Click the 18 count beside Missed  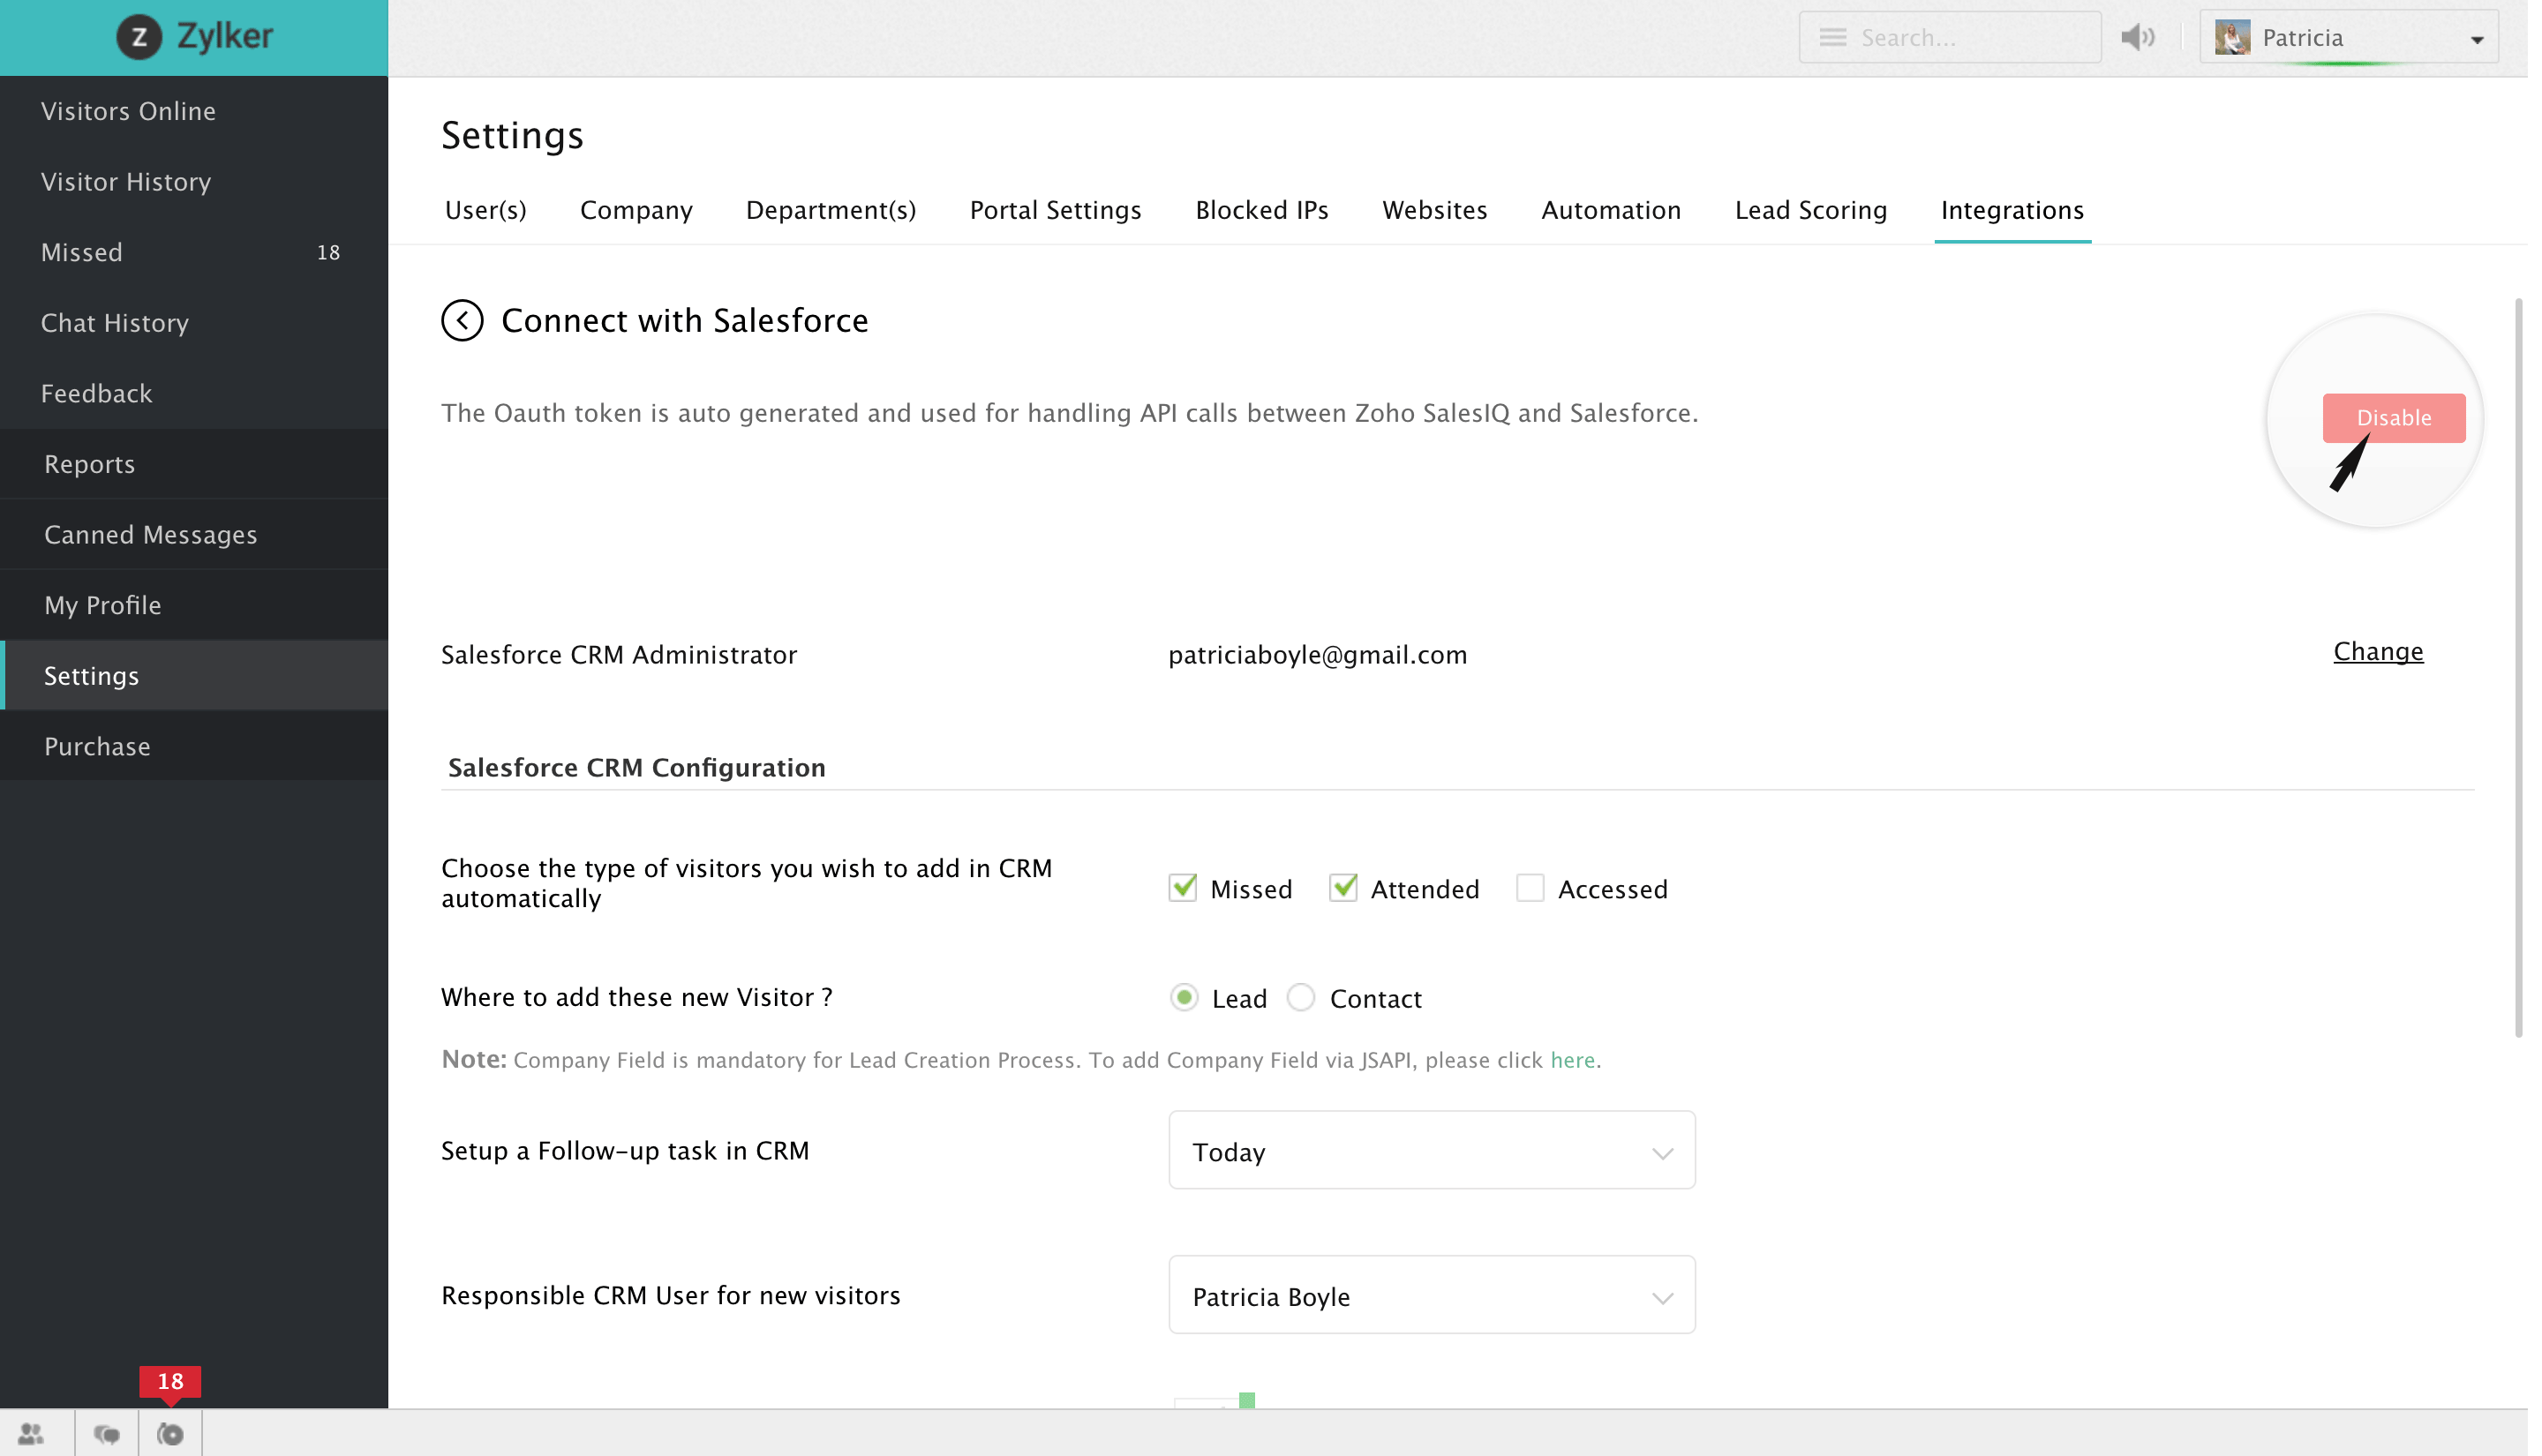tap(331, 254)
